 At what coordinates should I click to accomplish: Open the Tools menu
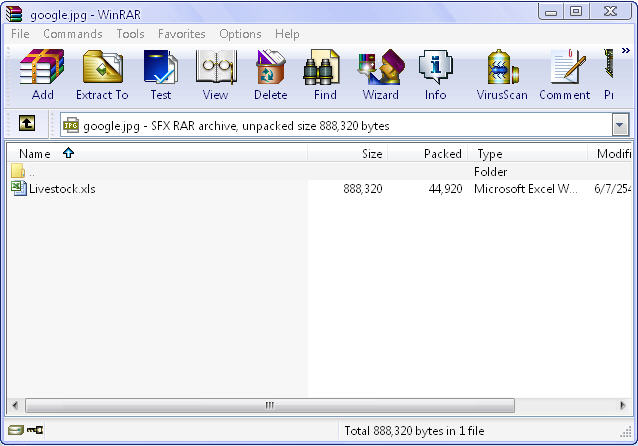point(131,34)
